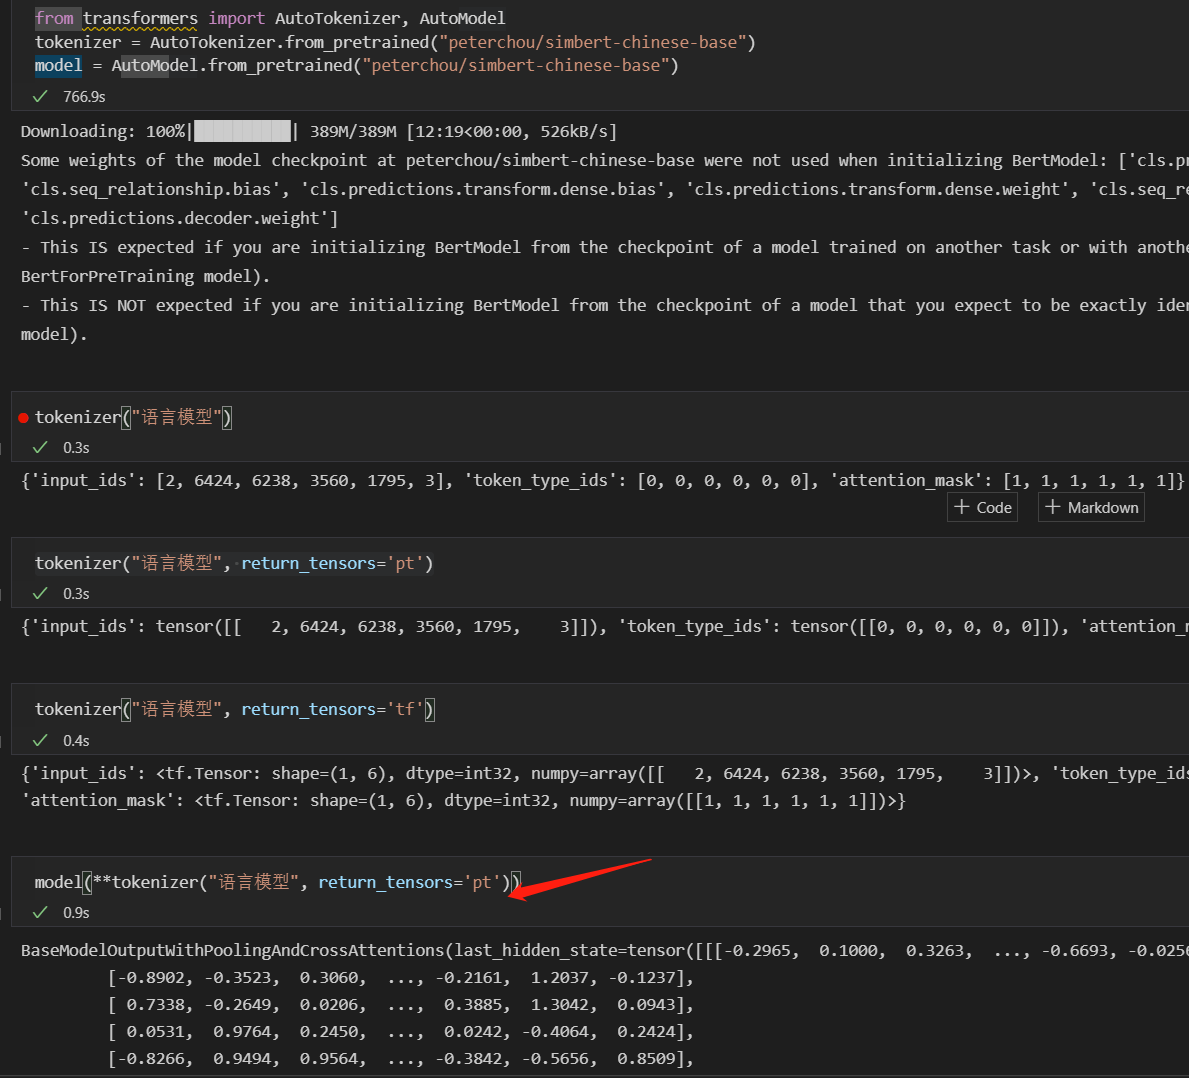Select the transformers import code cell
Screen dimensions: 1189x1078
pos(300,41)
